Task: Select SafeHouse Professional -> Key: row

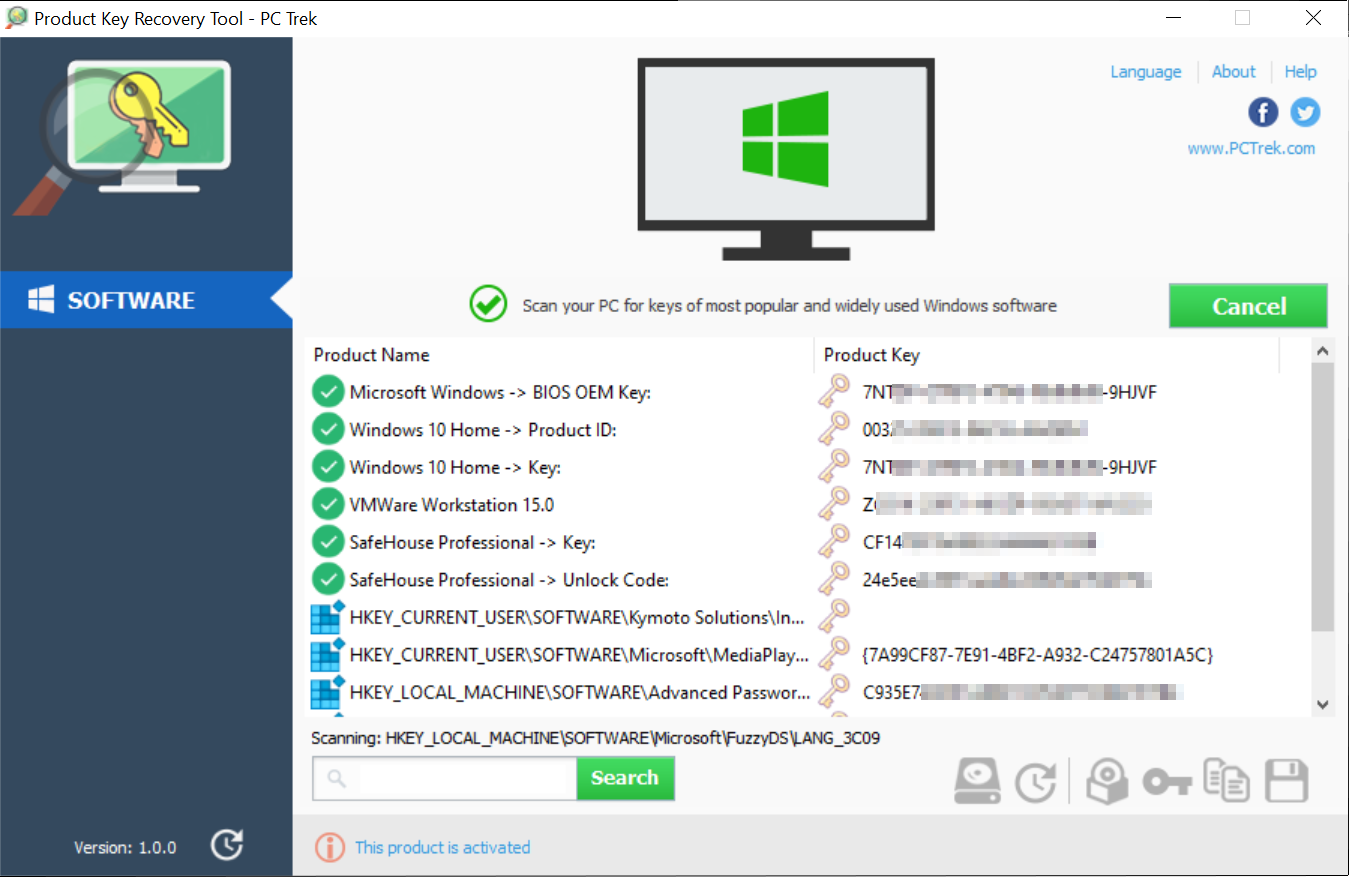Action: 806,542
